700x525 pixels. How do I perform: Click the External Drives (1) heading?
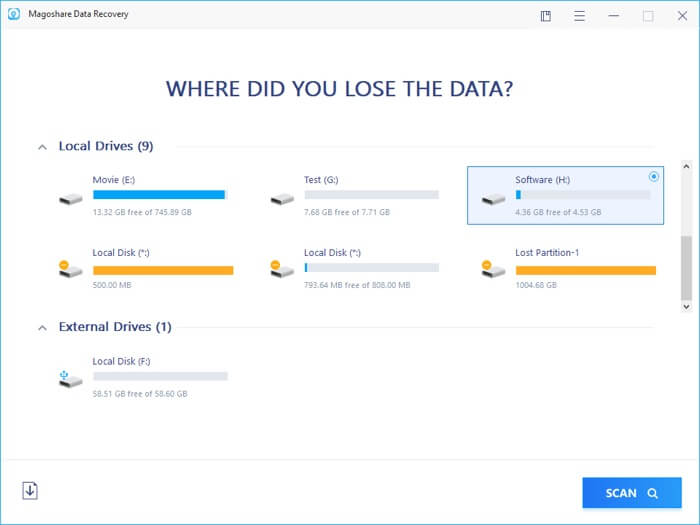[115, 327]
